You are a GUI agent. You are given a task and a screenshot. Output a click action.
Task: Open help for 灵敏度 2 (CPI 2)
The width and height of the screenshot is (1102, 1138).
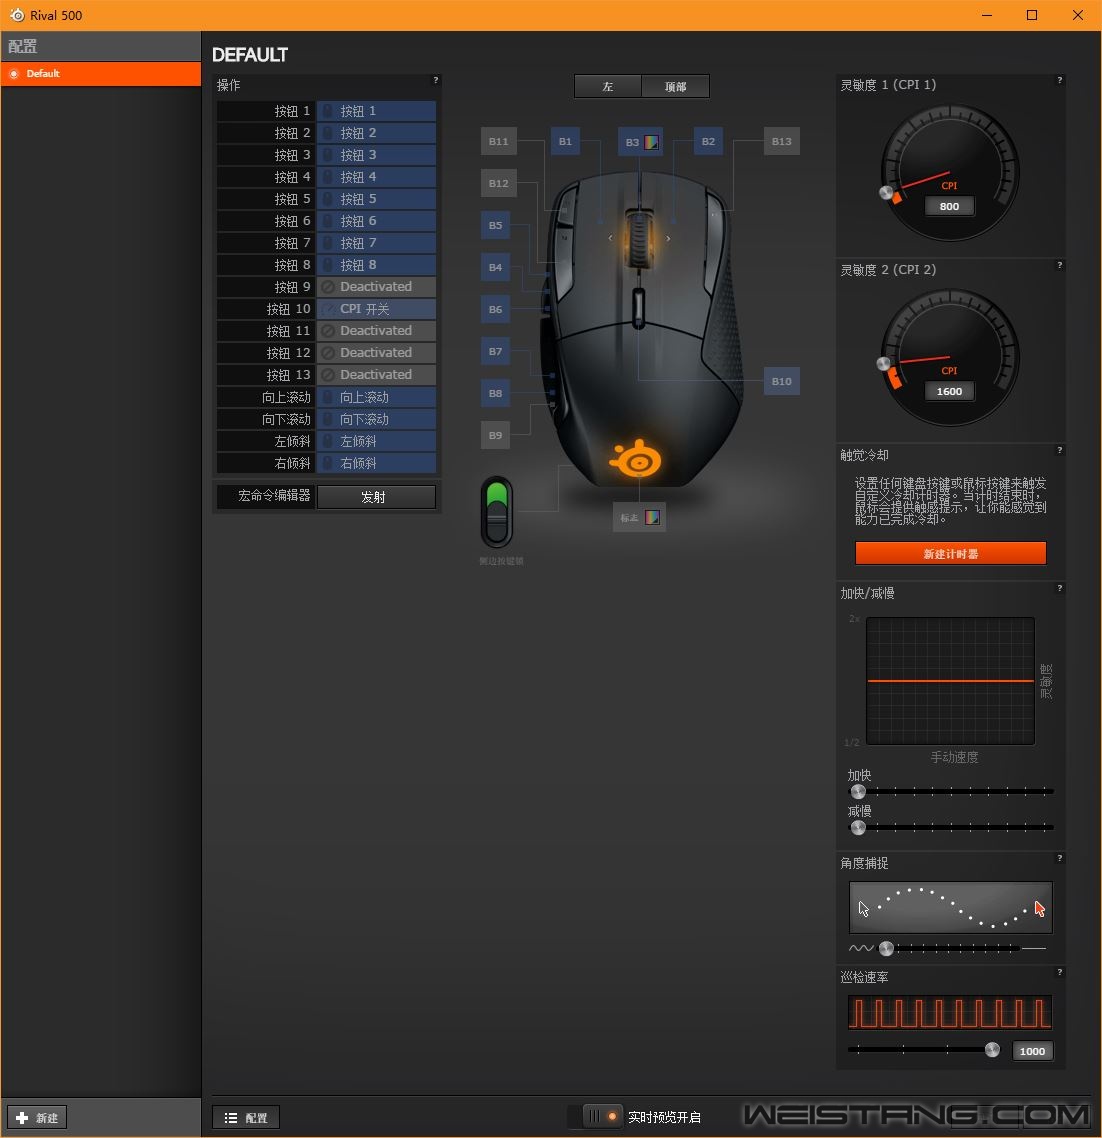1060,265
